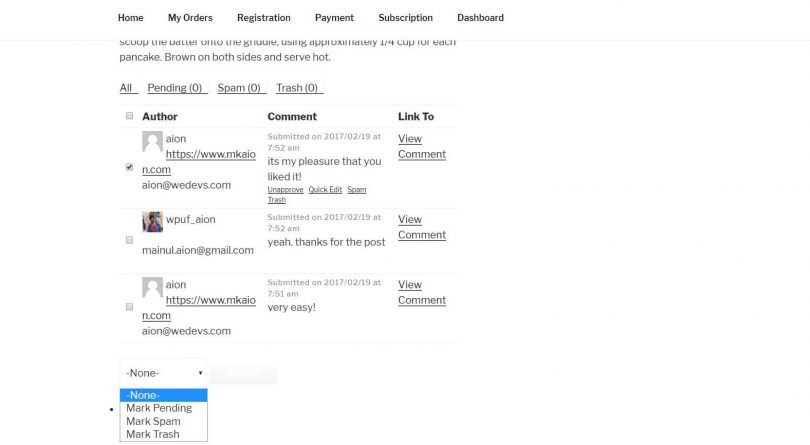Click wpuf_aion's avatar photo

coord(152,222)
